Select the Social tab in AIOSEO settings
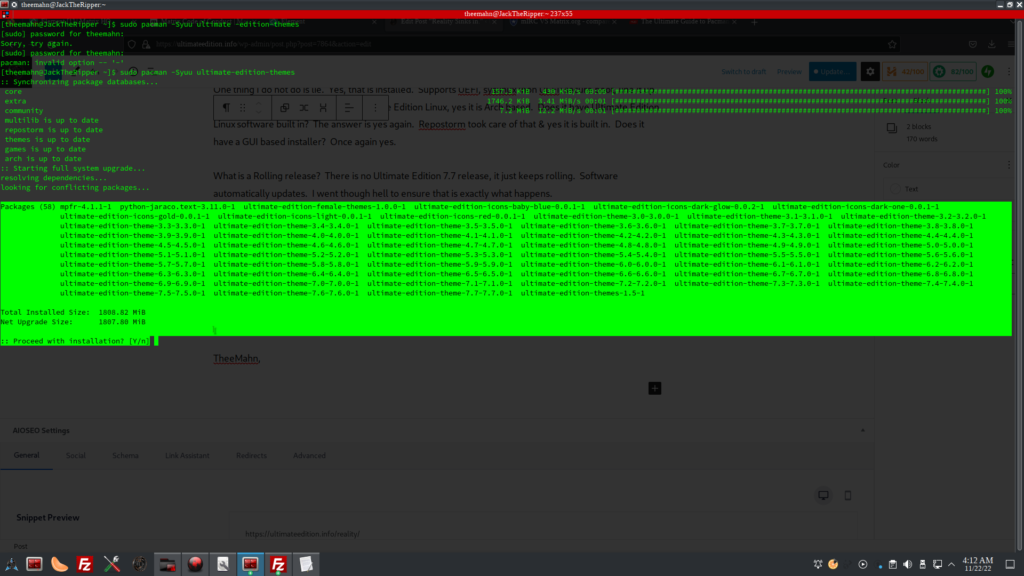 (x=76, y=455)
